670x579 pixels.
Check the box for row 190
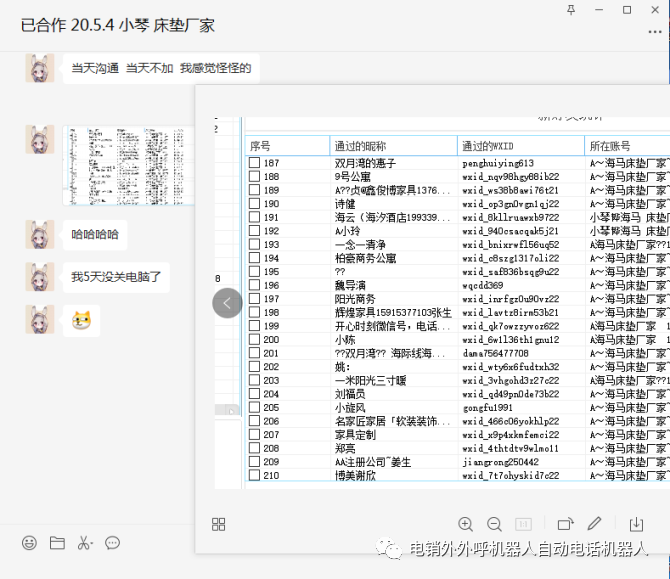pos(254,203)
